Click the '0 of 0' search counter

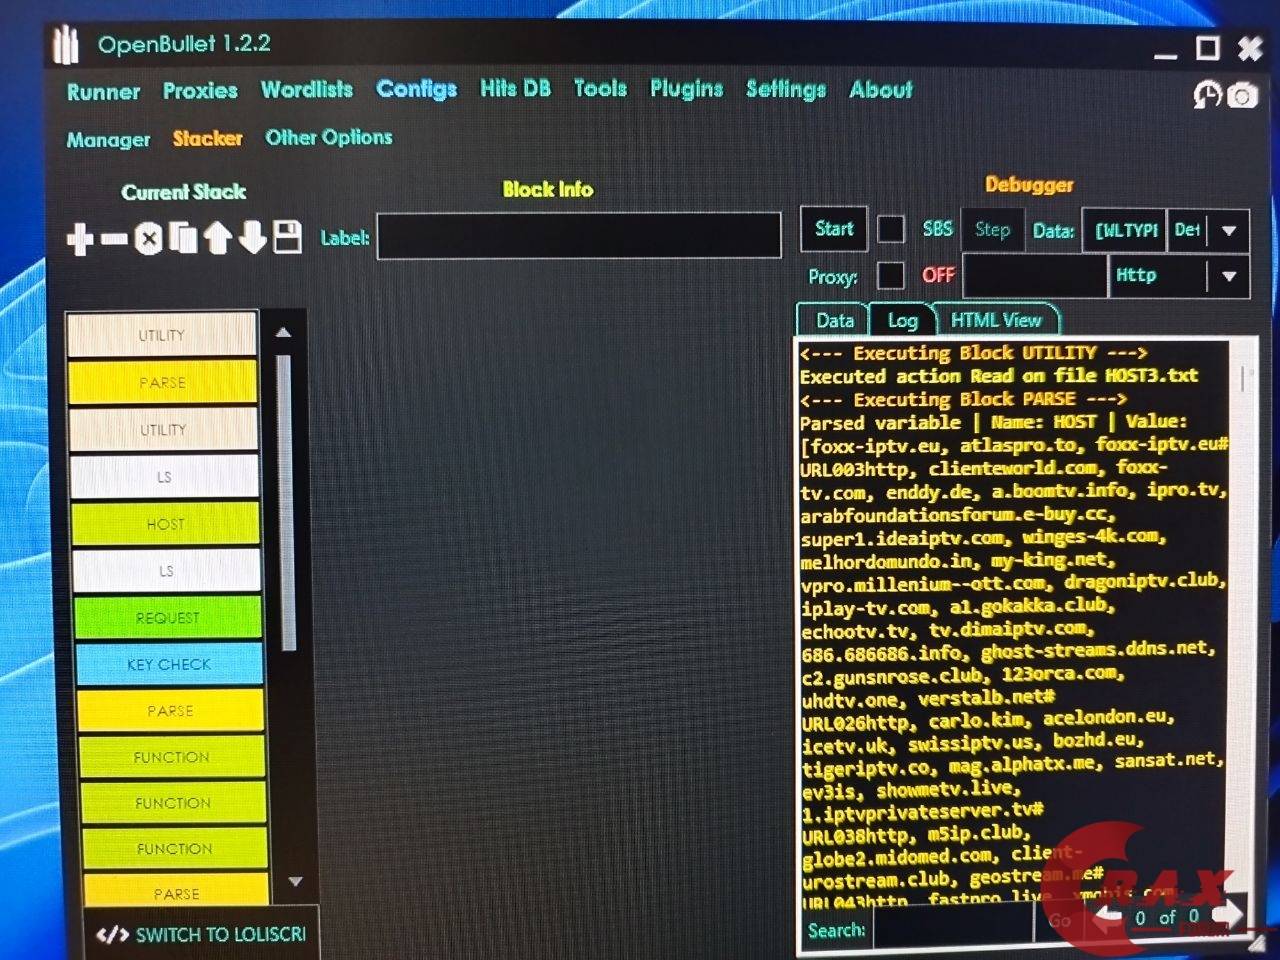point(1166,917)
